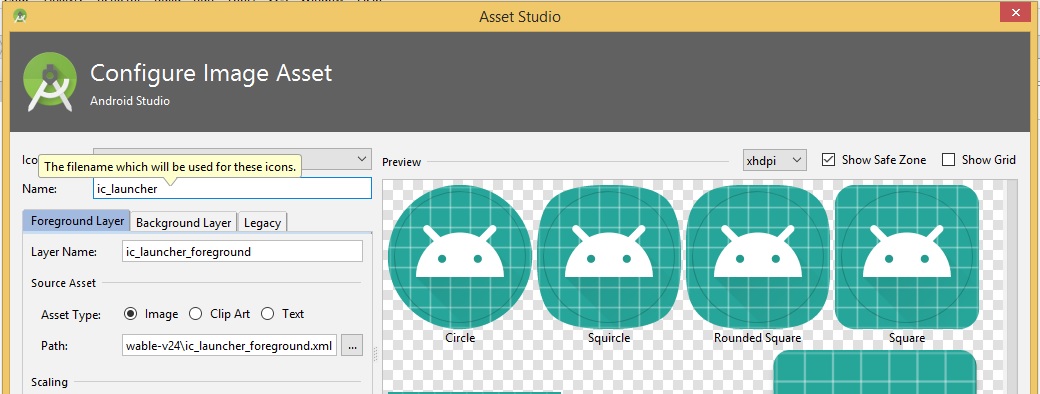
Task: Click the Preview label
Action: [x=401, y=162]
